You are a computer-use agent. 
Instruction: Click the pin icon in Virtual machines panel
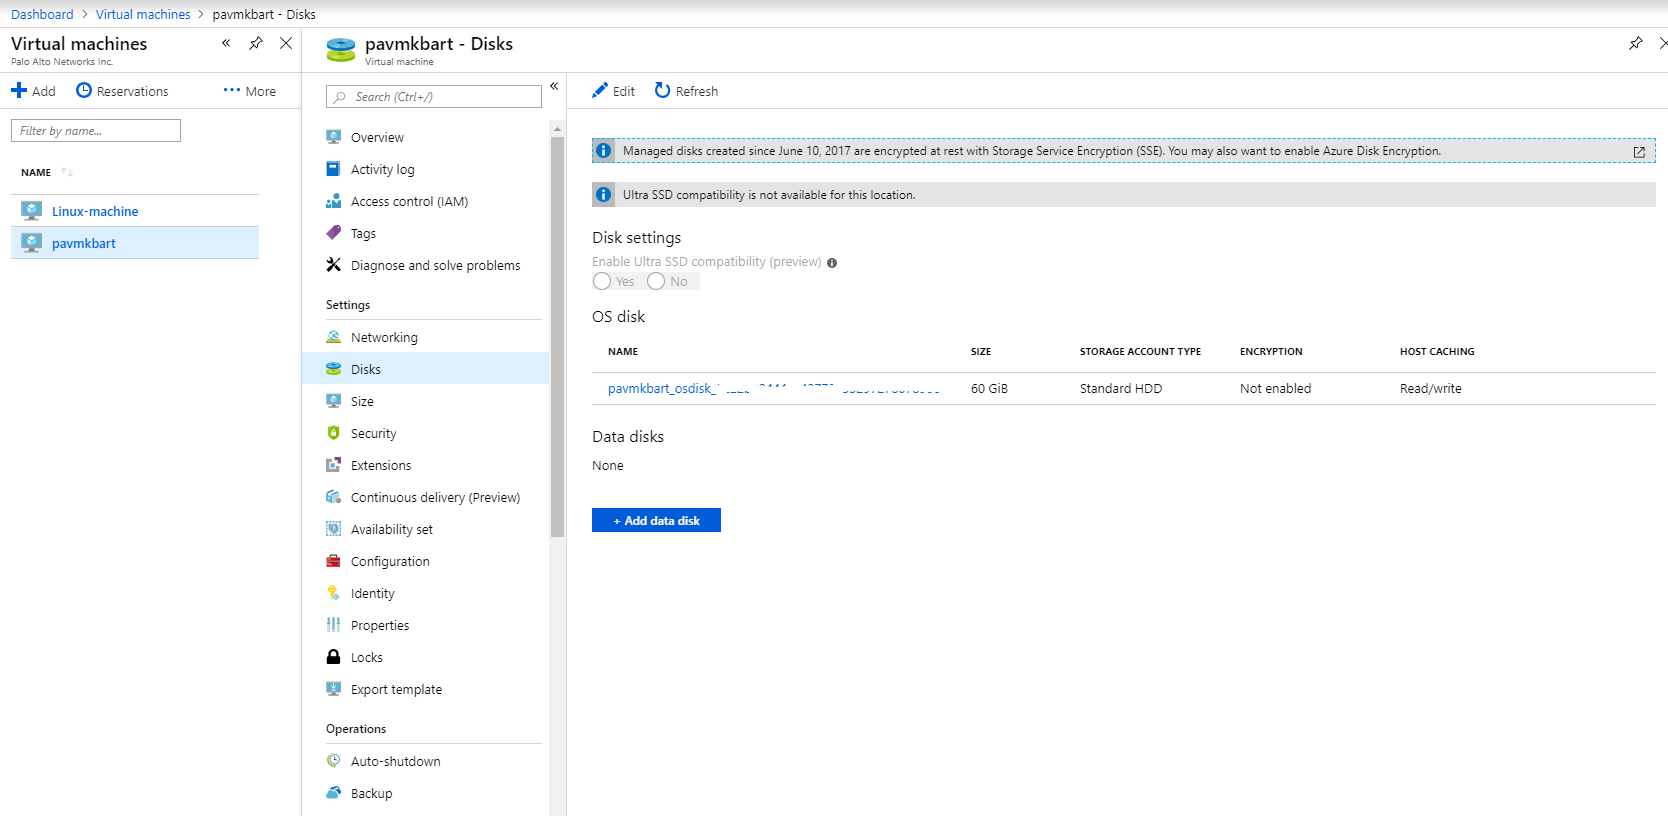pyautogui.click(x=256, y=43)
